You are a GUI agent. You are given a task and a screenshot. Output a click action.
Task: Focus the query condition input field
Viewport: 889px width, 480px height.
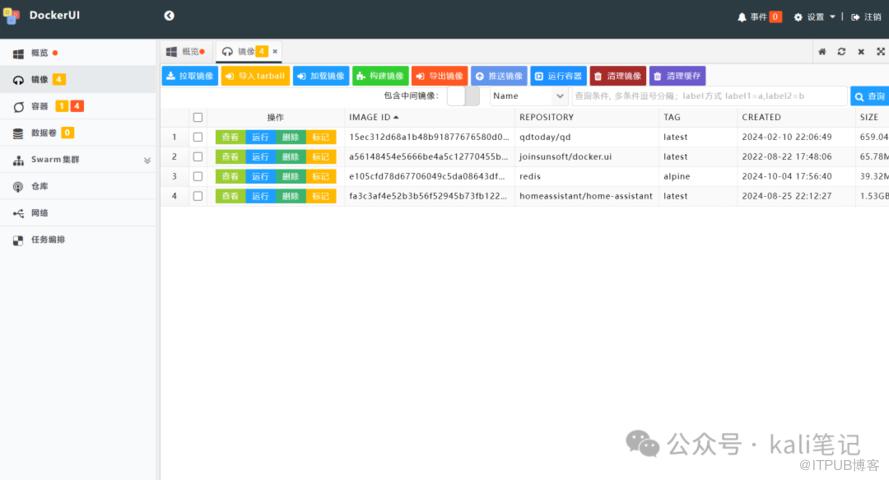[709, 96]
